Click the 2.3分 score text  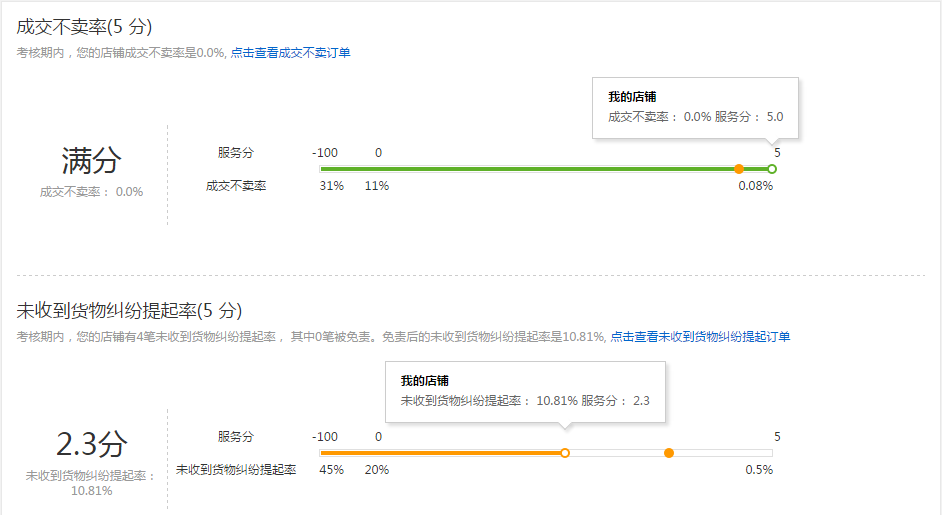click(91, 443)
